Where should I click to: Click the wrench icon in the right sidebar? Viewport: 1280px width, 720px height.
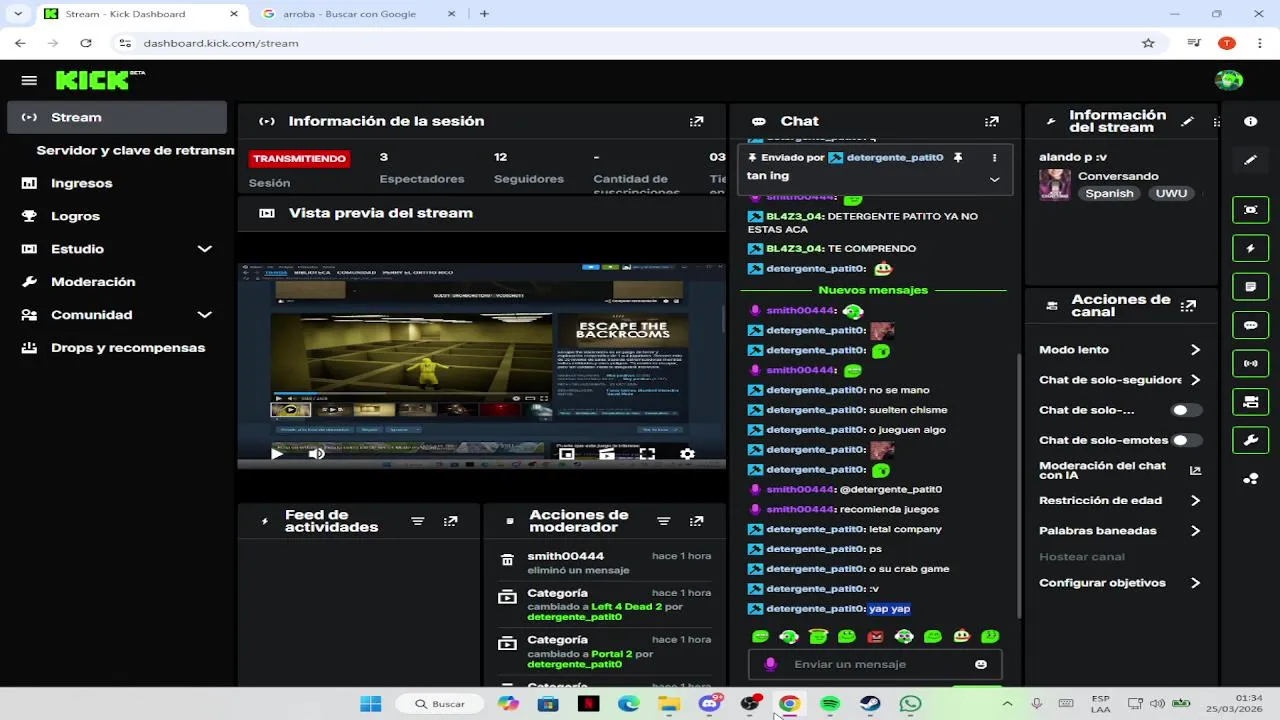coord(1250,440)
